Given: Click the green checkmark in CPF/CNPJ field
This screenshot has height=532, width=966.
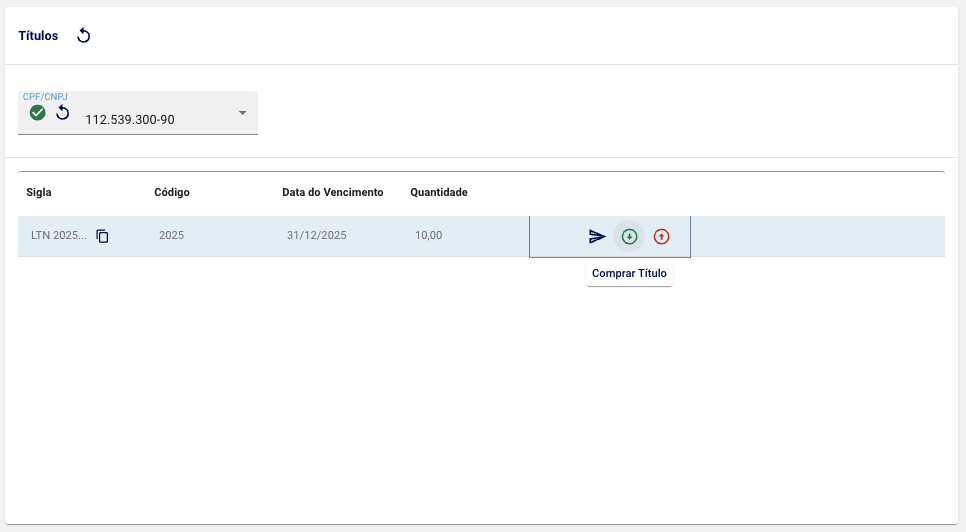Looking at the screenshot, I should (38, 113).
